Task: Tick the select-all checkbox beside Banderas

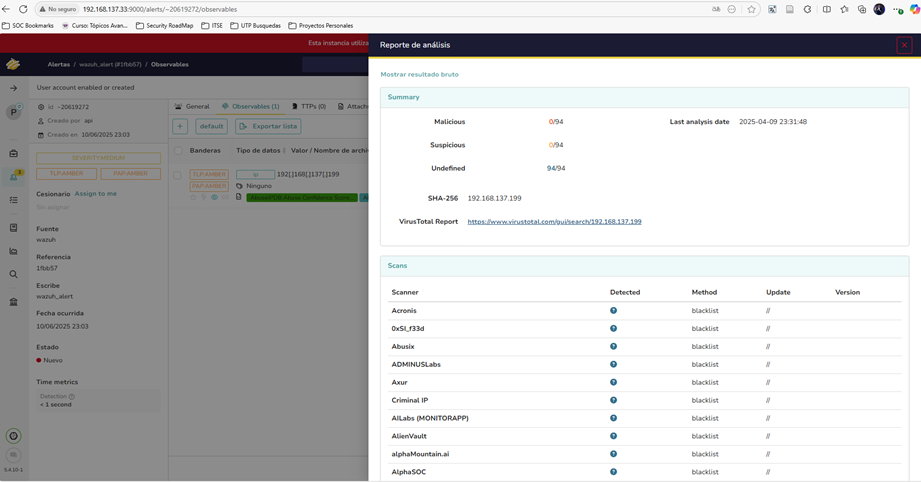Action: (x=178, y=151)
